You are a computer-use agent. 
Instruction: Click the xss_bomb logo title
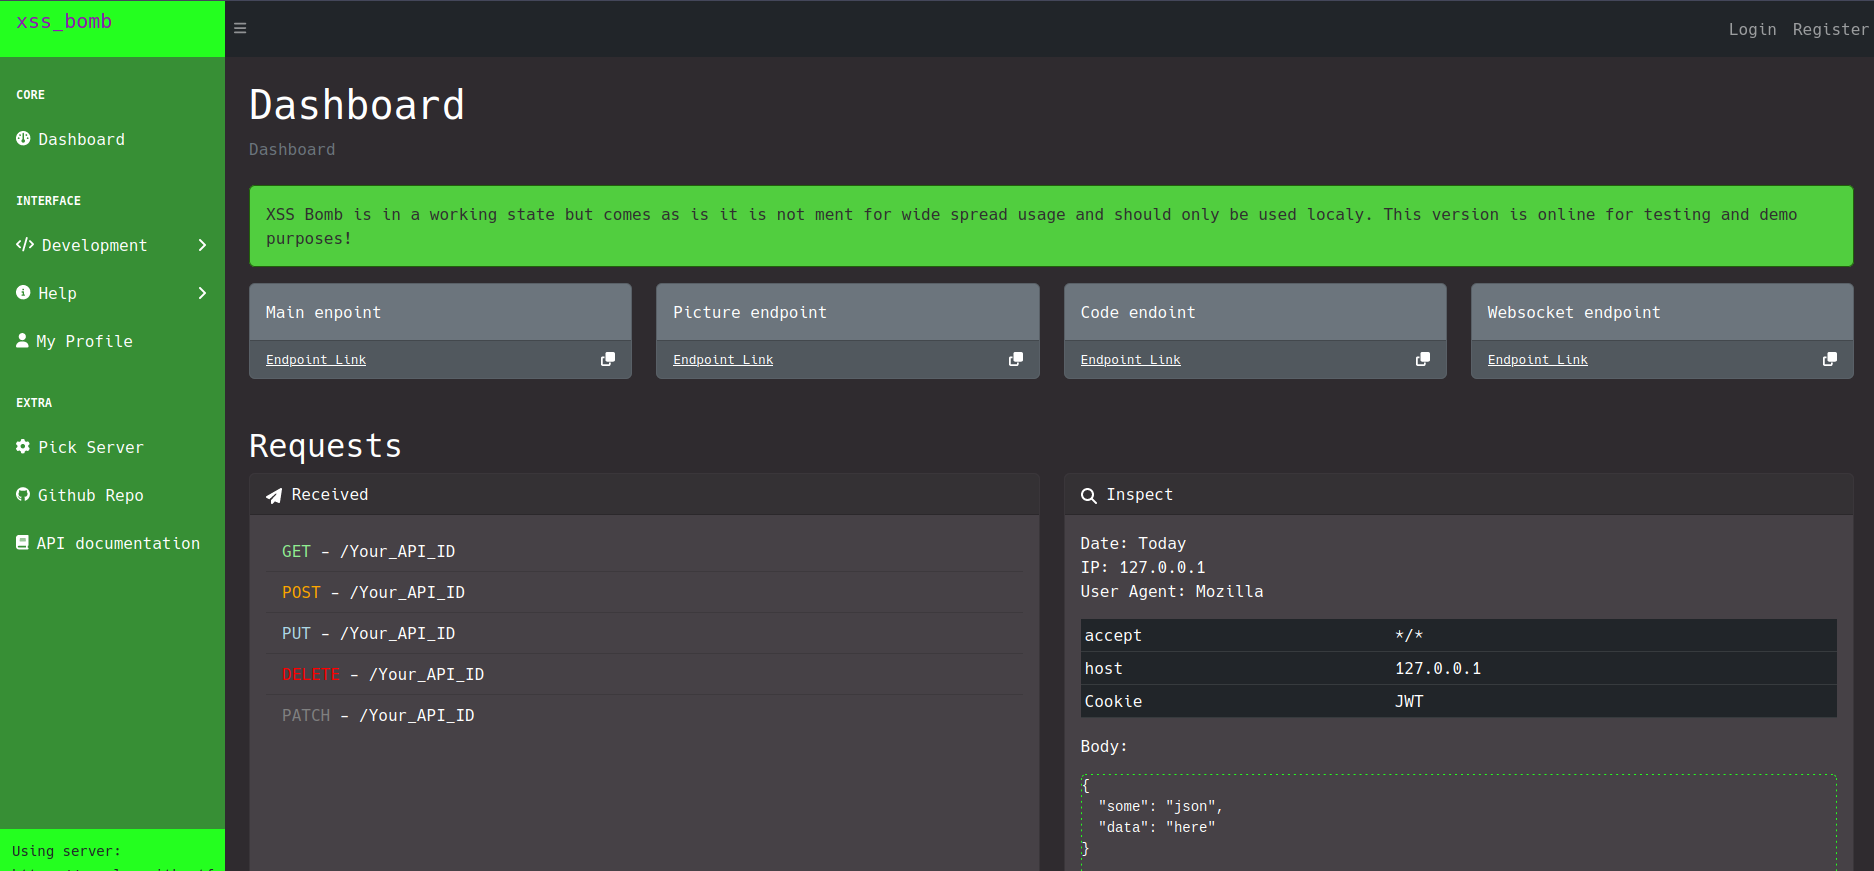point(64,22)
